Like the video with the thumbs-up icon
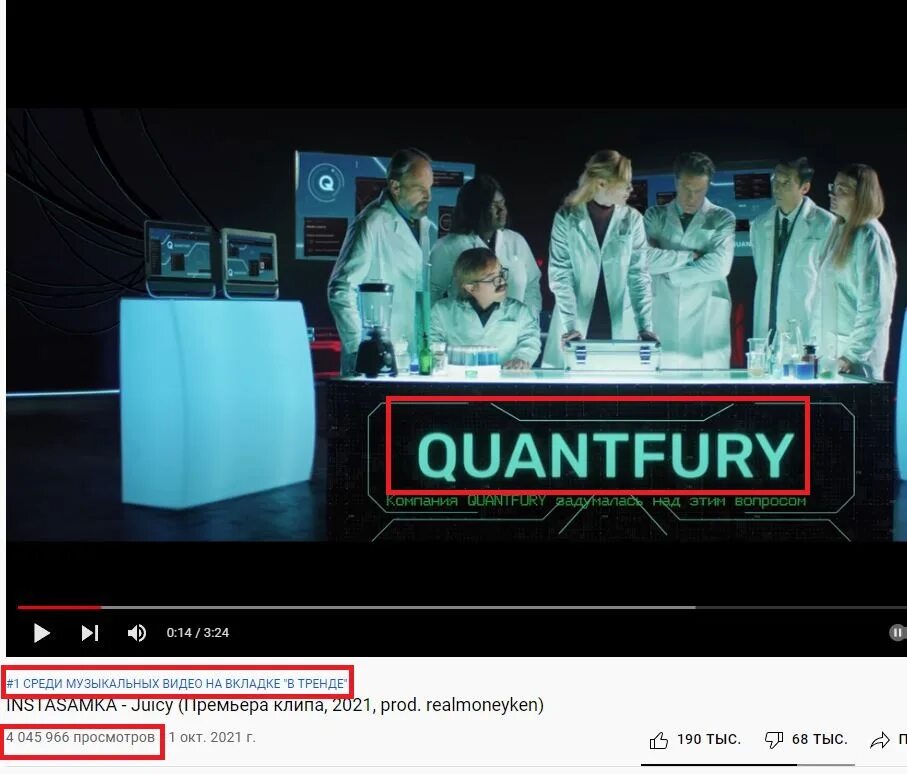 click(x=658, y=740)
